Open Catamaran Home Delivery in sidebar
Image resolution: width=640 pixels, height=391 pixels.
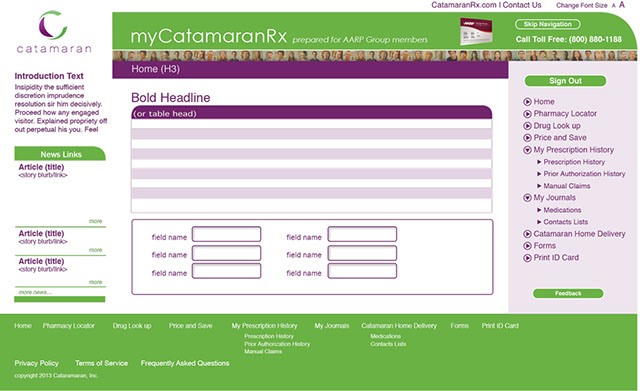[x=579, y=234]
